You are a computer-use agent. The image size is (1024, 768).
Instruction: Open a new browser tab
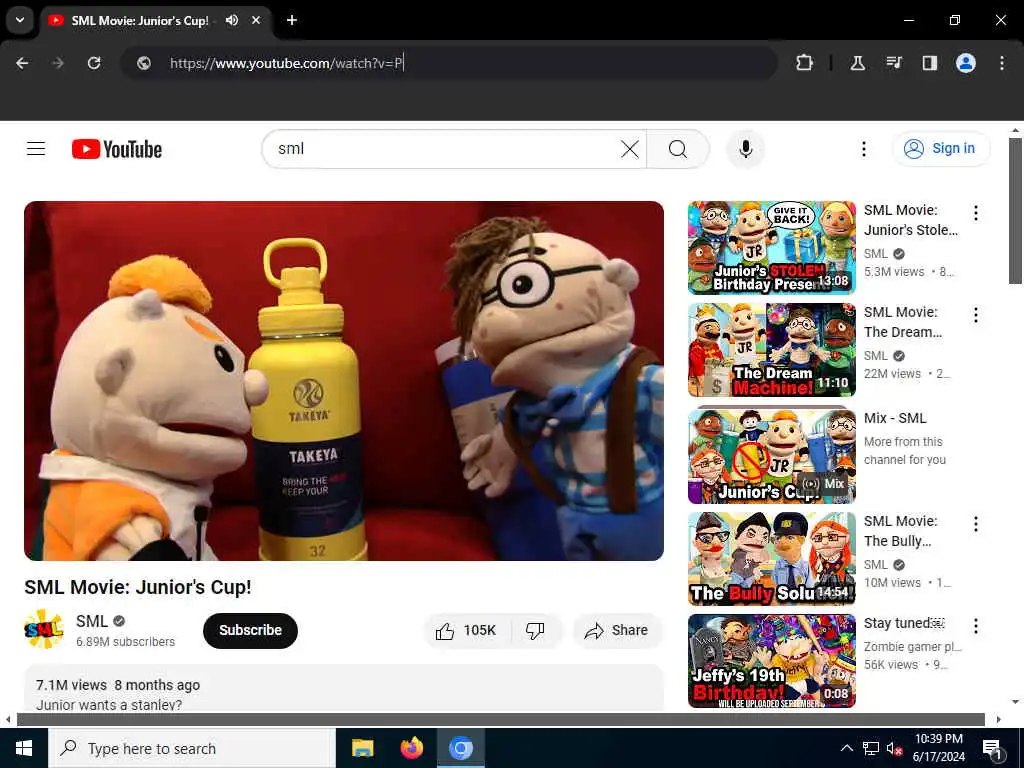click(292, 20)
